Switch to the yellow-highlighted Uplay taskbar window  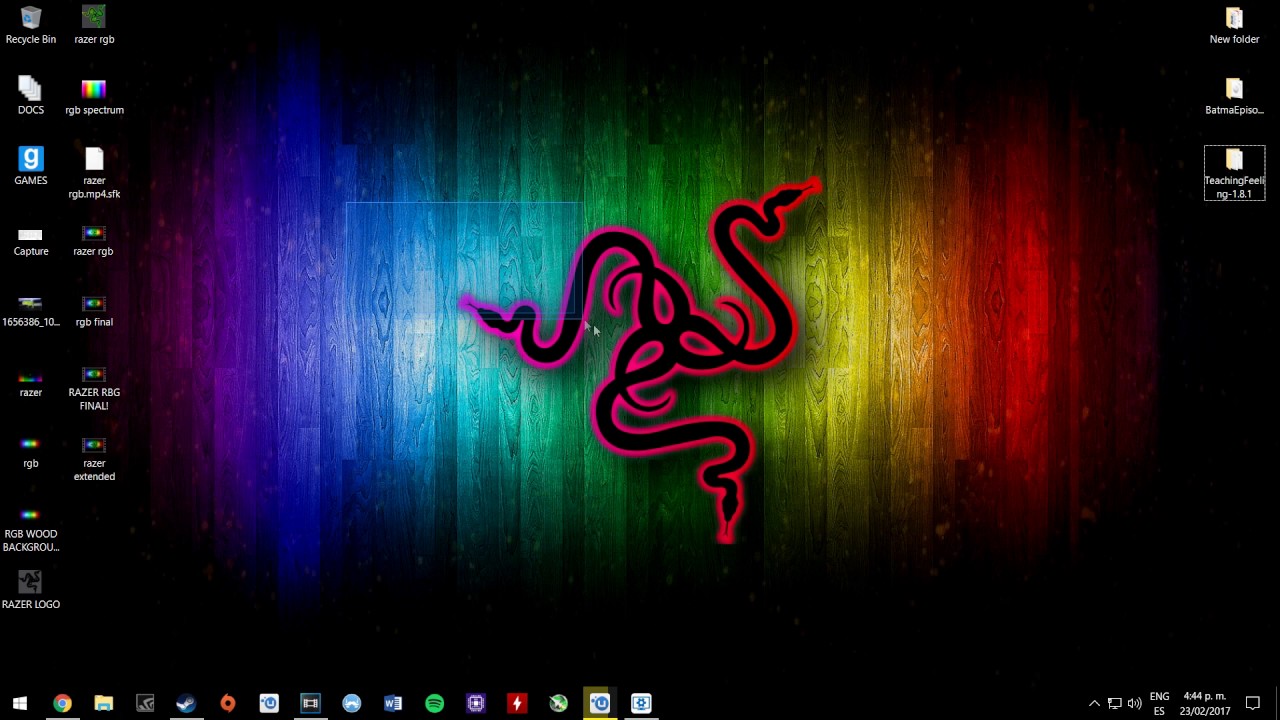click(x=600, y=703)
